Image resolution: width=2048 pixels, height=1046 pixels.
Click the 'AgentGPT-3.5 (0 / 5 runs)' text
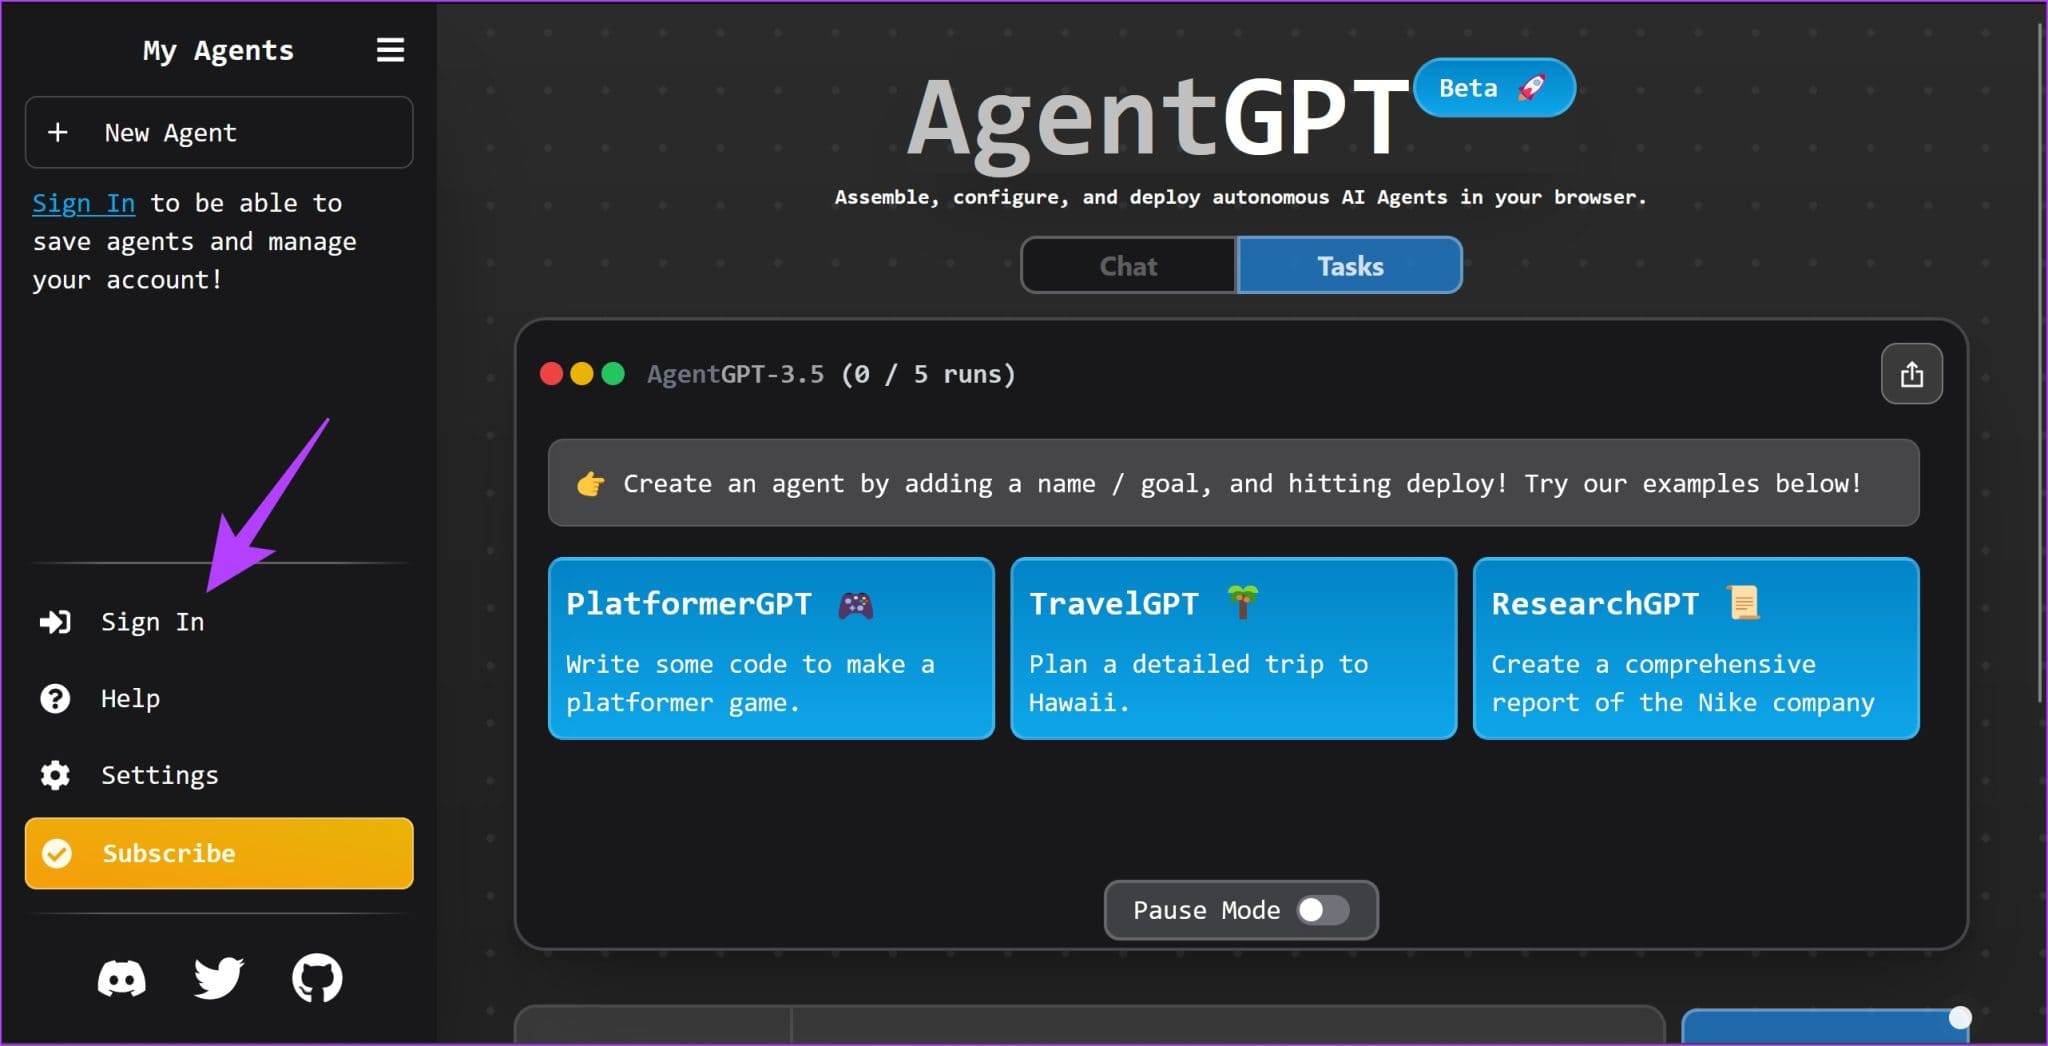tap(831, 374)
